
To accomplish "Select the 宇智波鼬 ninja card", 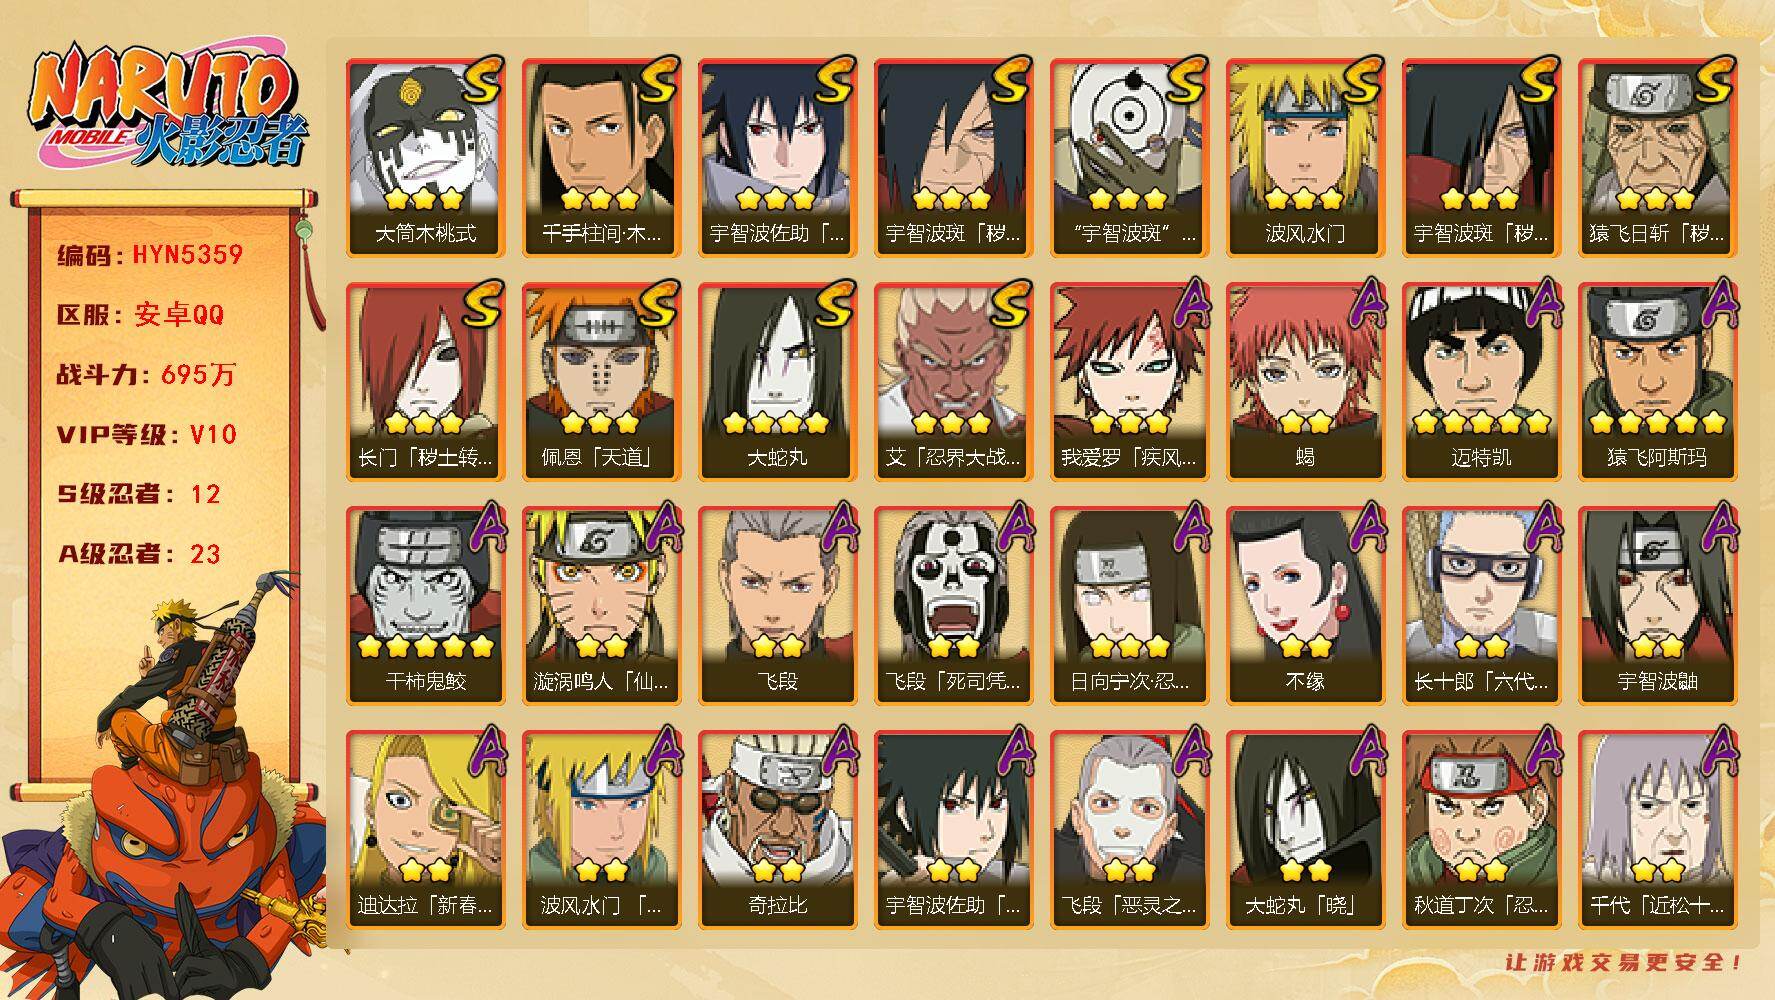I will pyautogui.click(x=1658, y=606).
